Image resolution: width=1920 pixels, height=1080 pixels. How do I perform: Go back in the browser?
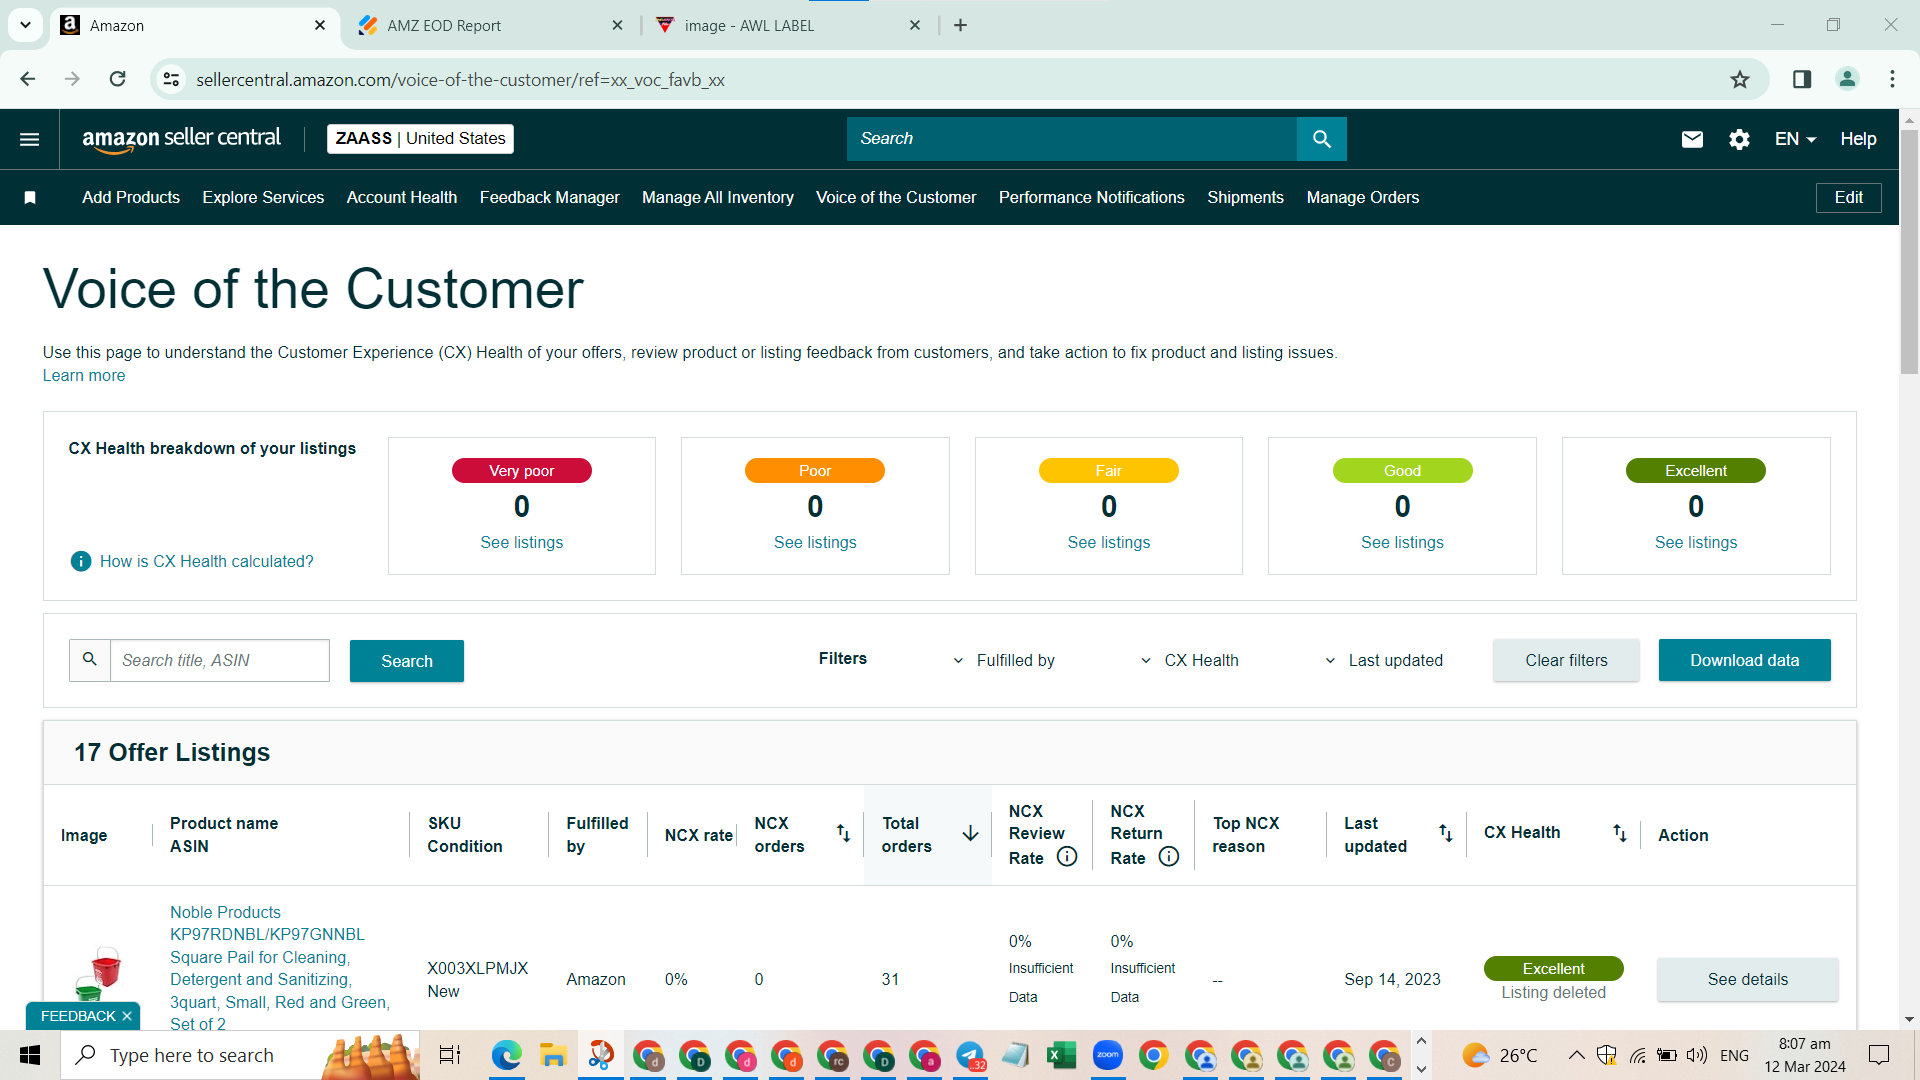pos(28,79)
